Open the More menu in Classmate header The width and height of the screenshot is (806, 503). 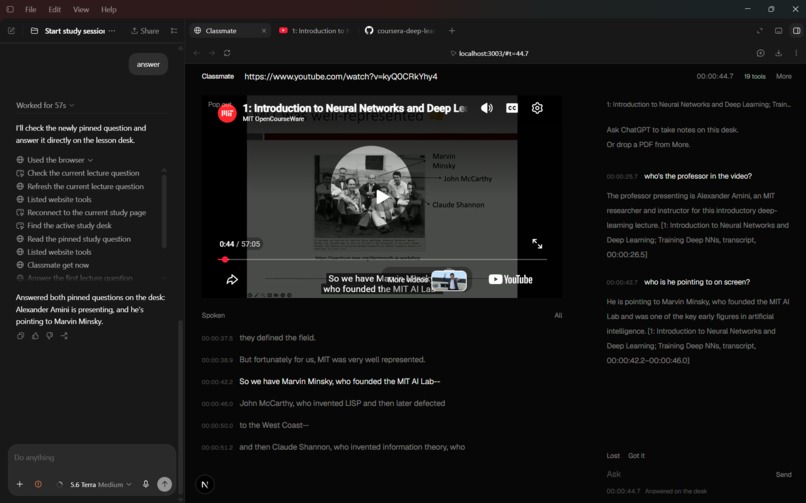783,76
